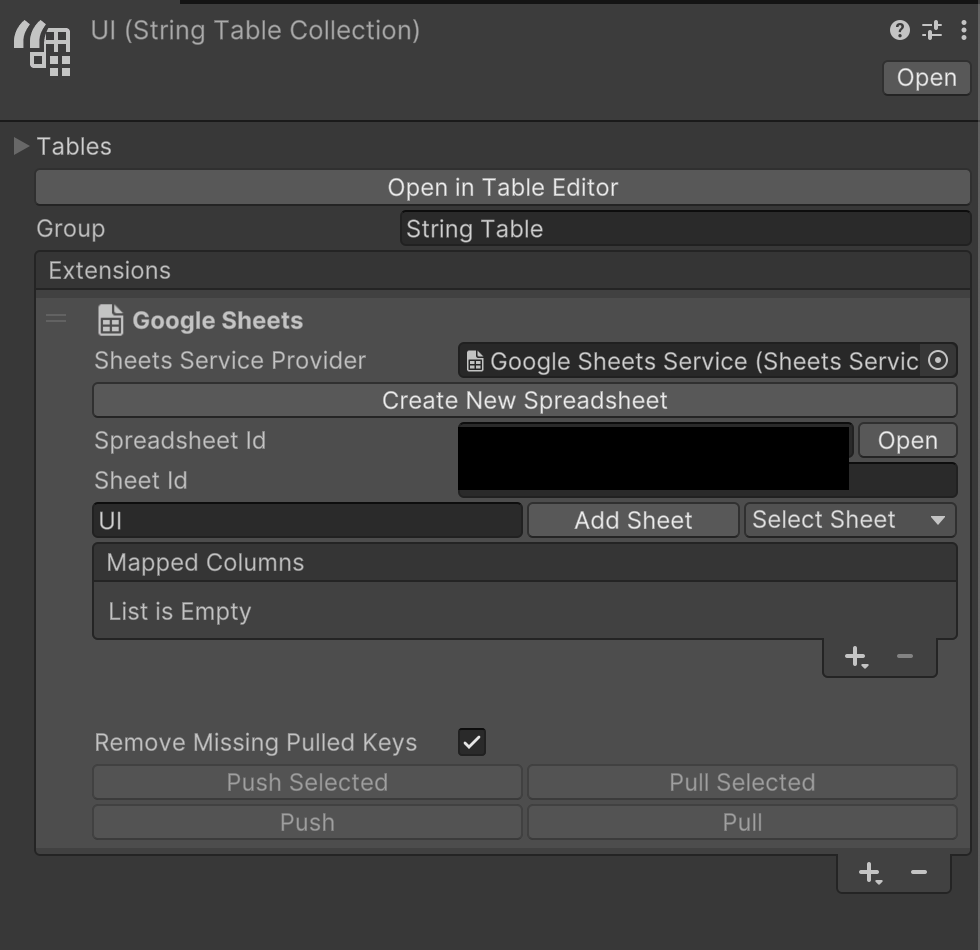Click the String Table Collection asset icon
The width and height of the screenshot is (980, 950).
[42, 48]
